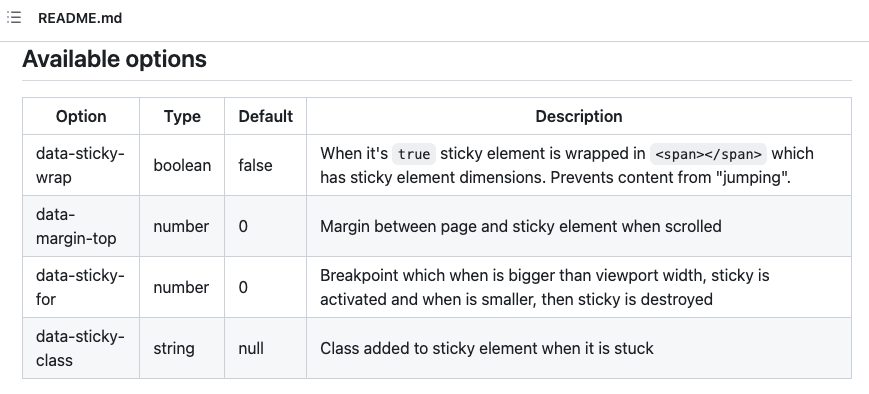
Task: Click the boolean type cell
Action: [182, 165]
